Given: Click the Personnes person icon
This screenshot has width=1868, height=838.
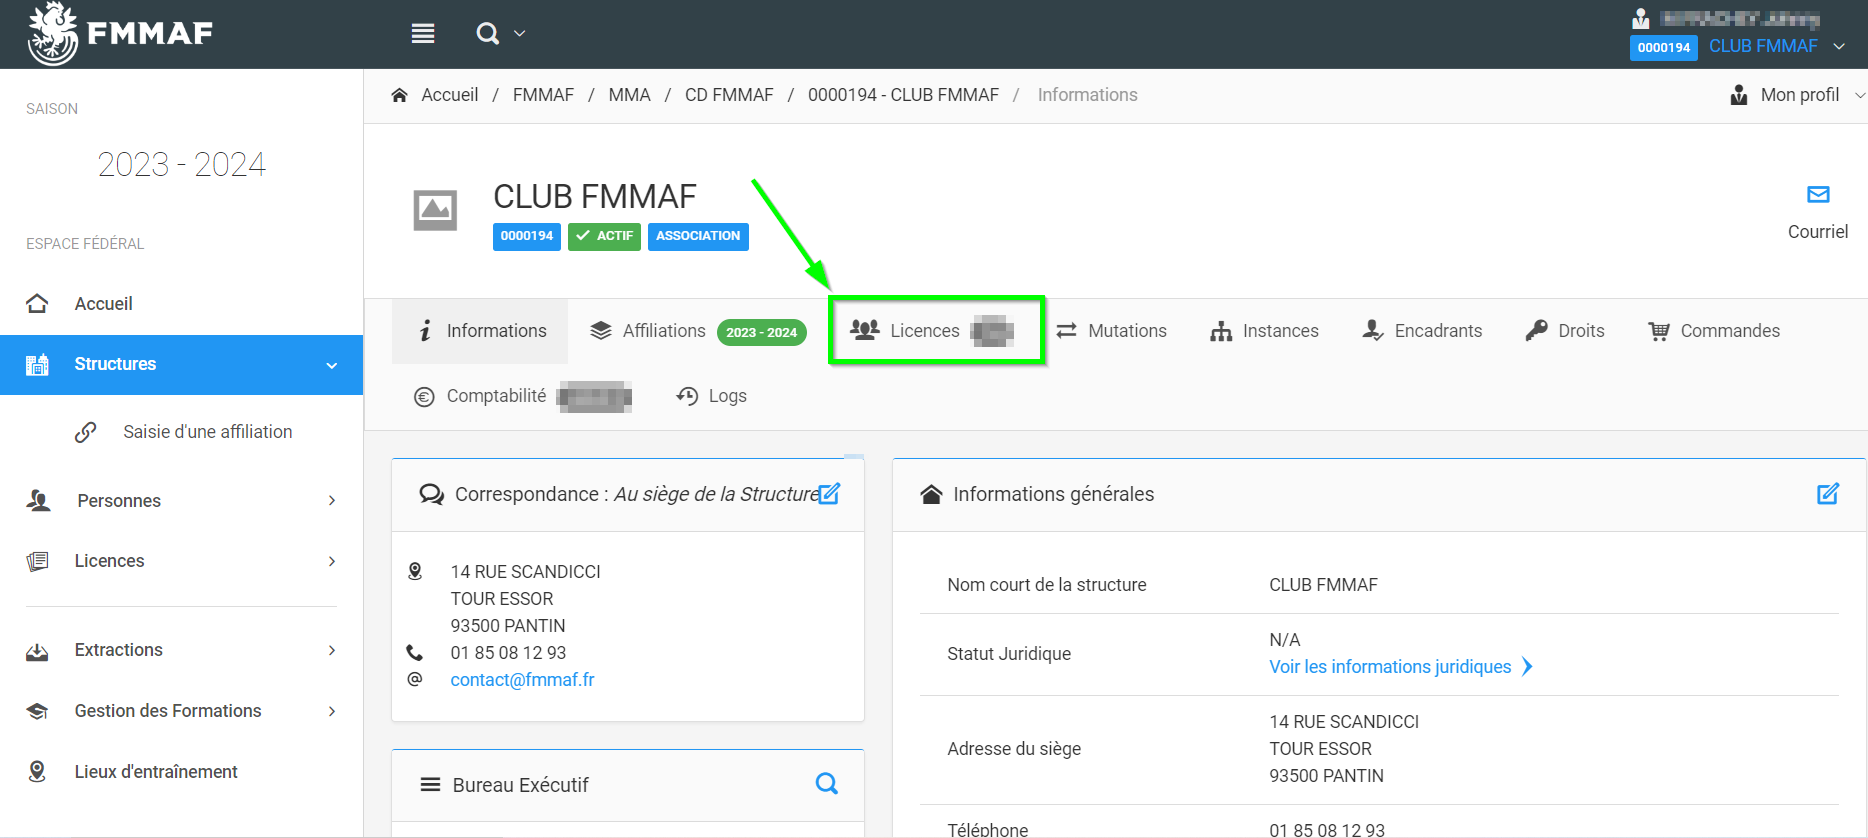Looking at the screenshot, I should click(38, 500).
